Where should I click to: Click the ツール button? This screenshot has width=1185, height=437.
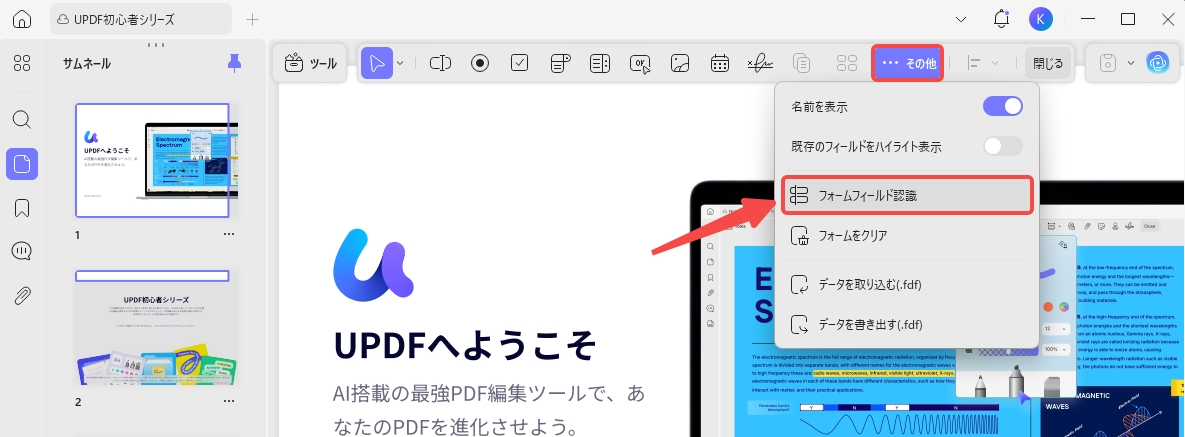coord(311,64)
